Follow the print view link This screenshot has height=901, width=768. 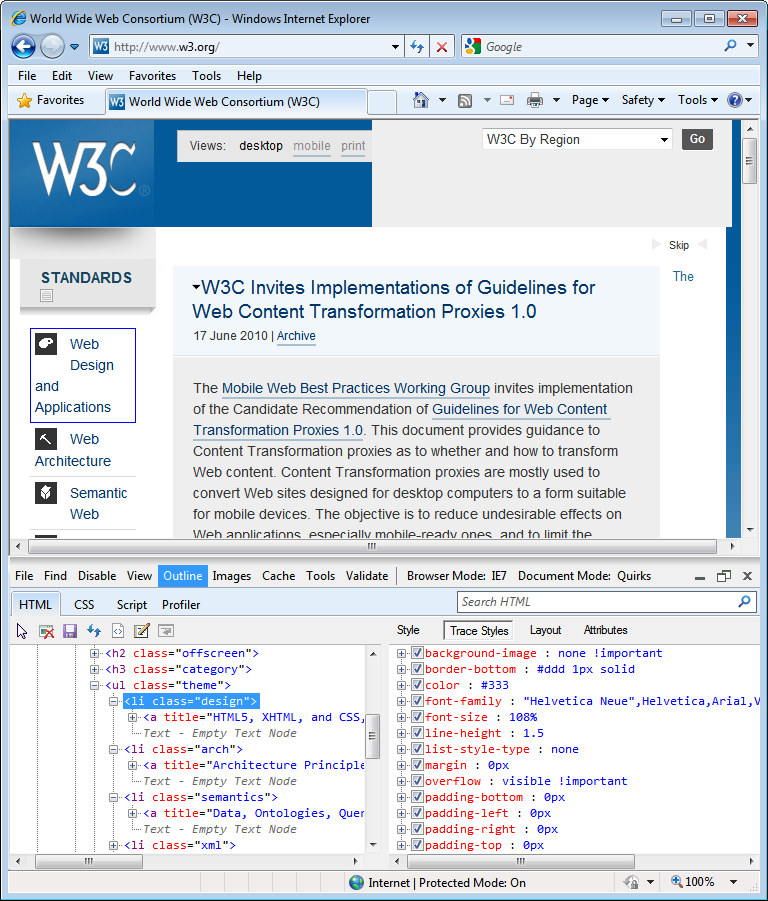(353, 146)
